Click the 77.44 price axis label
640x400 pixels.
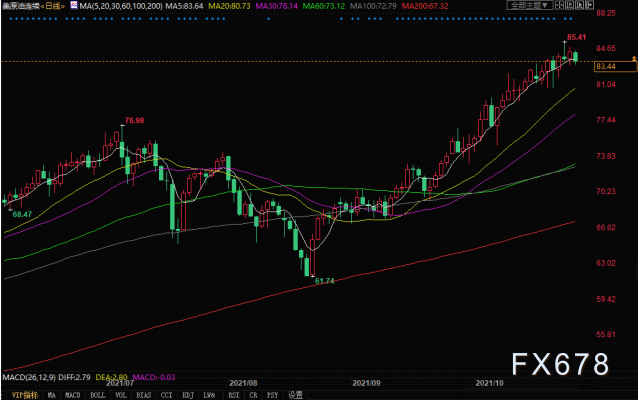tap(606, 120)
